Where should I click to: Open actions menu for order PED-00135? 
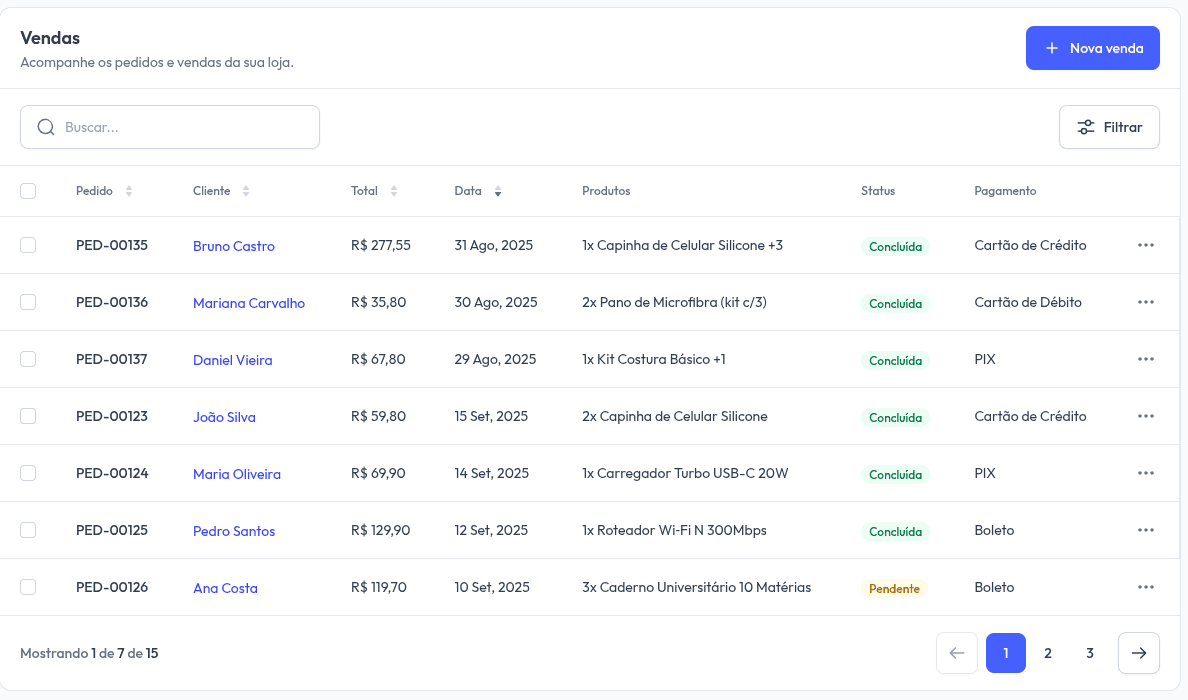[1145, 246]
